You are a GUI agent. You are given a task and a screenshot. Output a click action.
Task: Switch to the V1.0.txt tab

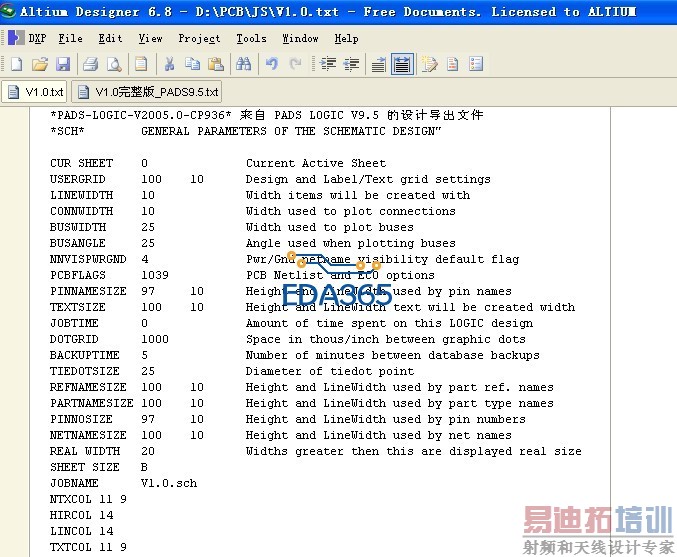[x=35, y=92]
